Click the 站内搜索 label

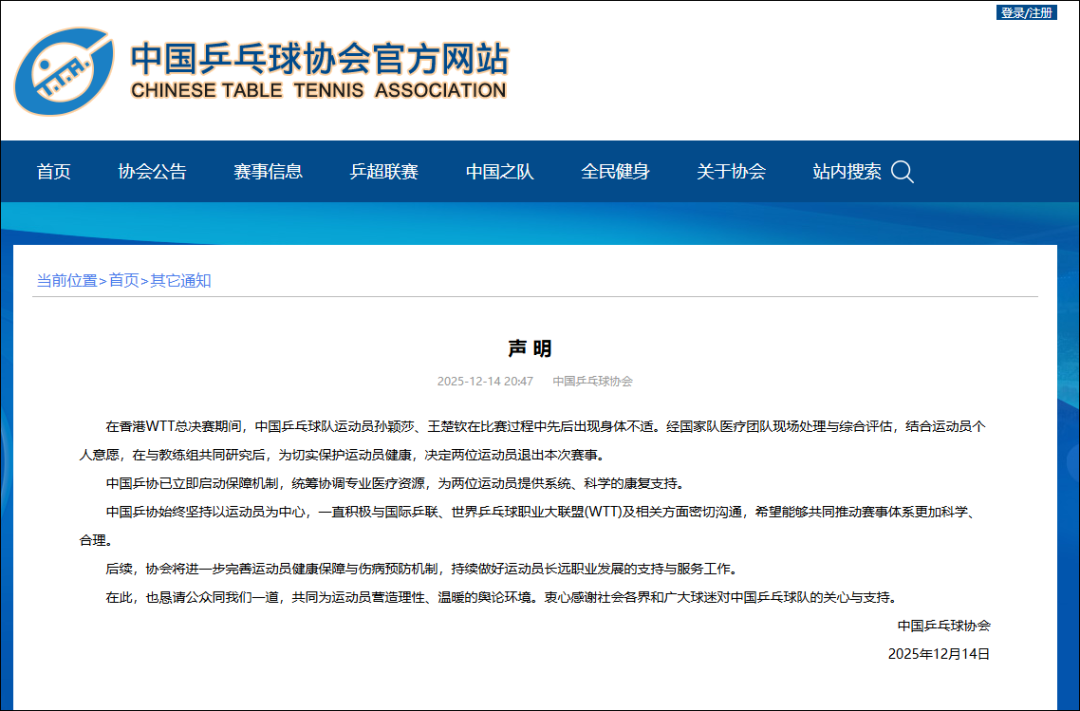847,172
